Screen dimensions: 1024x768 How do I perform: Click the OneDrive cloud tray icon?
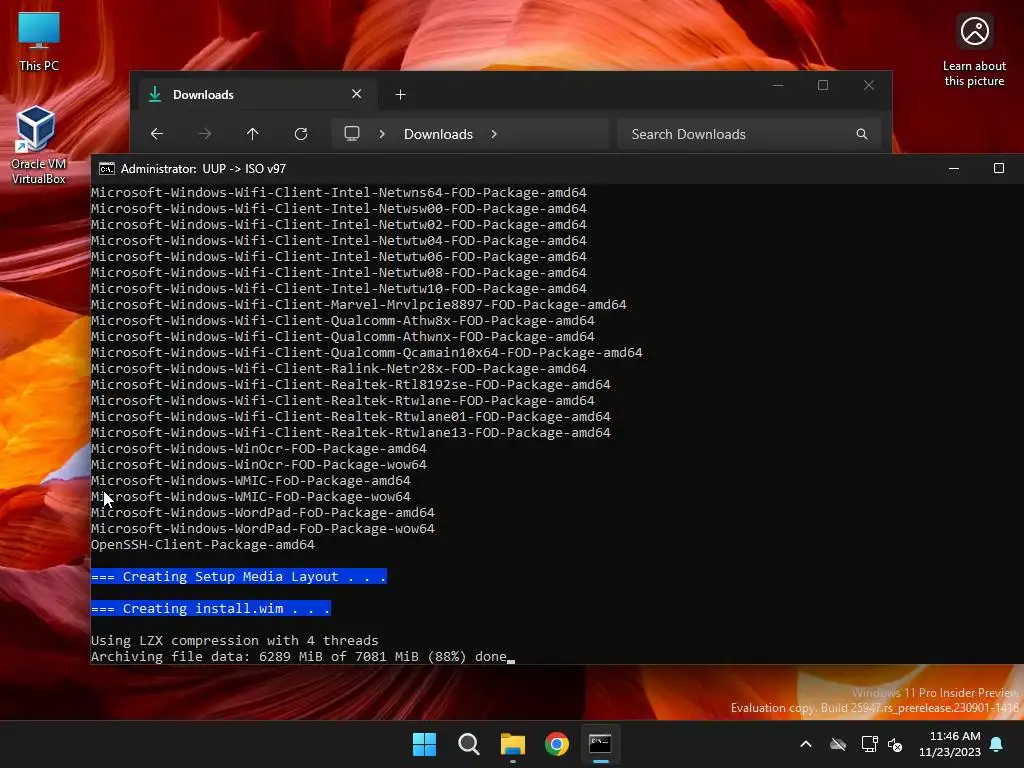point(838,744)
